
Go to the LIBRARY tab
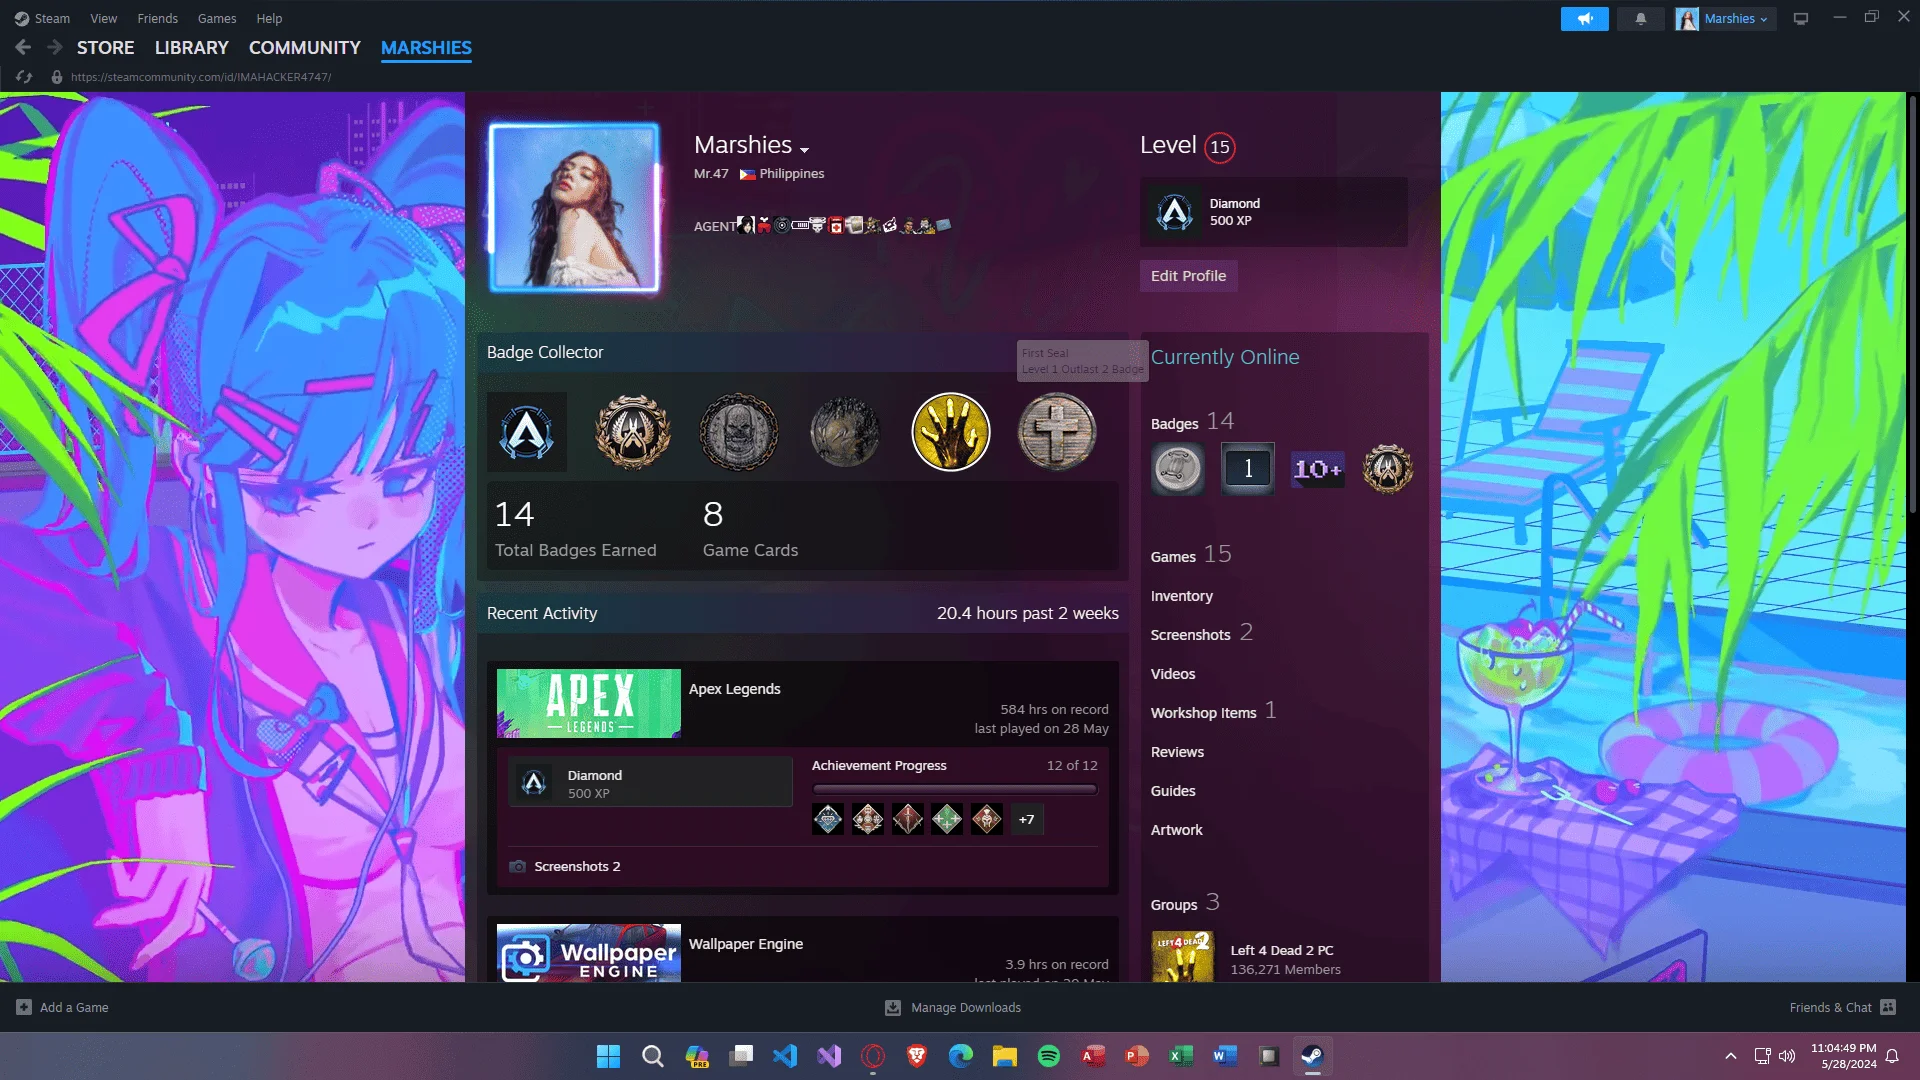191,47
